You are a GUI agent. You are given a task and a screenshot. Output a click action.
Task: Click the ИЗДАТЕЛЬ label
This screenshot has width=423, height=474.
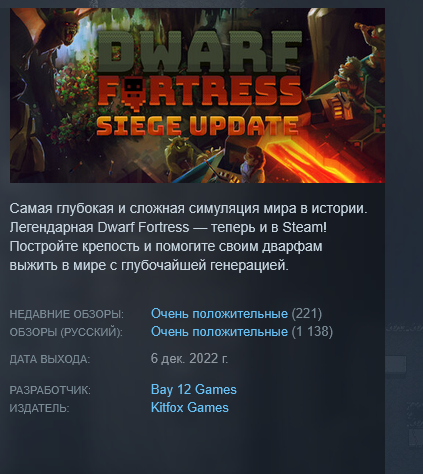(x=39, y=408)
